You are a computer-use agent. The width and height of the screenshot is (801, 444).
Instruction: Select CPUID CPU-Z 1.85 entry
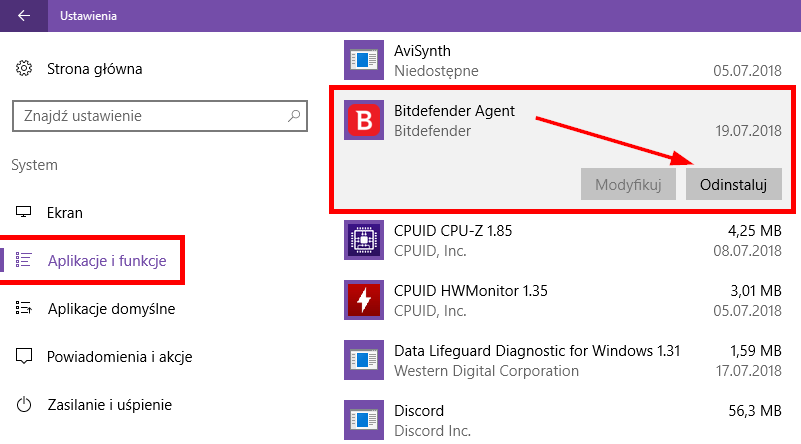coord(453,231)
